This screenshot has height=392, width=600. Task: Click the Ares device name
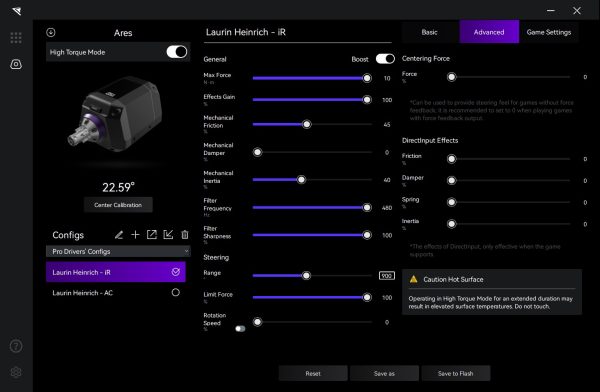123,33
